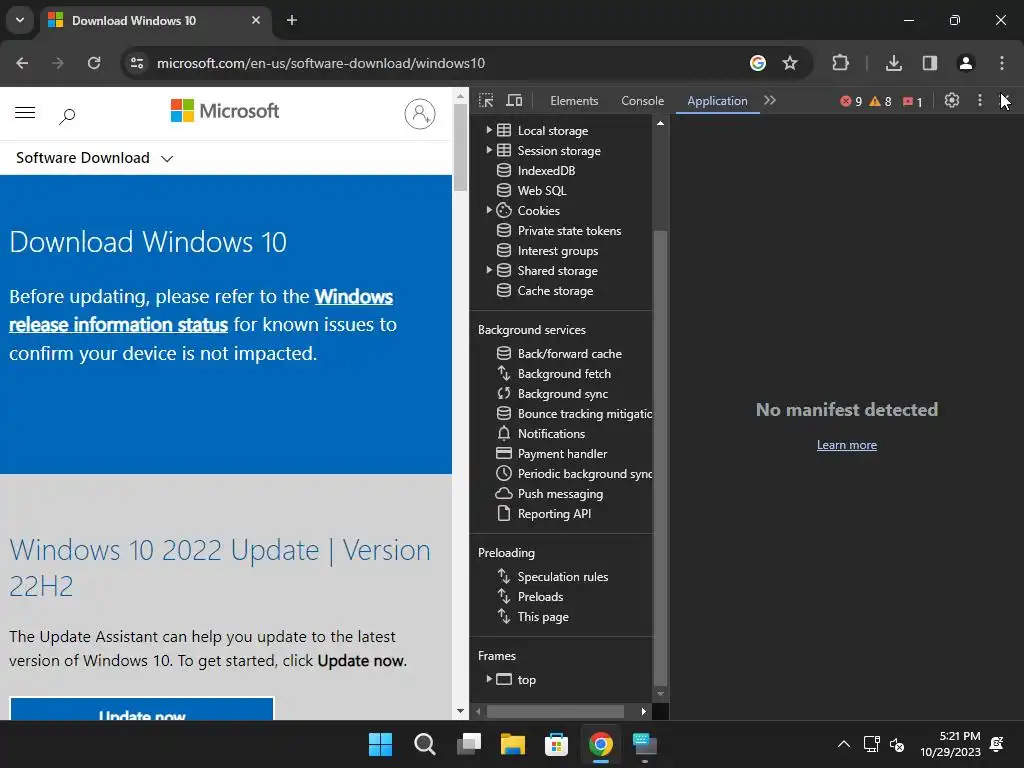
Task: Click the Microsoft site search icon
Action: [67, 116]
